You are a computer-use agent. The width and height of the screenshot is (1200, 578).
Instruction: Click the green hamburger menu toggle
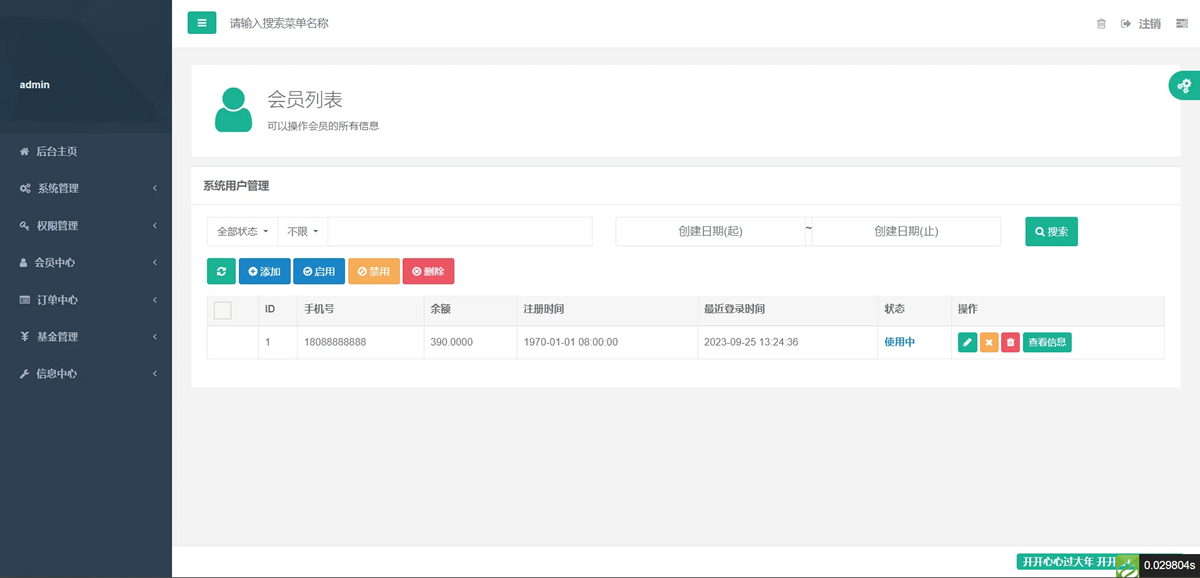pyautogui.click(x=202, y=23)
